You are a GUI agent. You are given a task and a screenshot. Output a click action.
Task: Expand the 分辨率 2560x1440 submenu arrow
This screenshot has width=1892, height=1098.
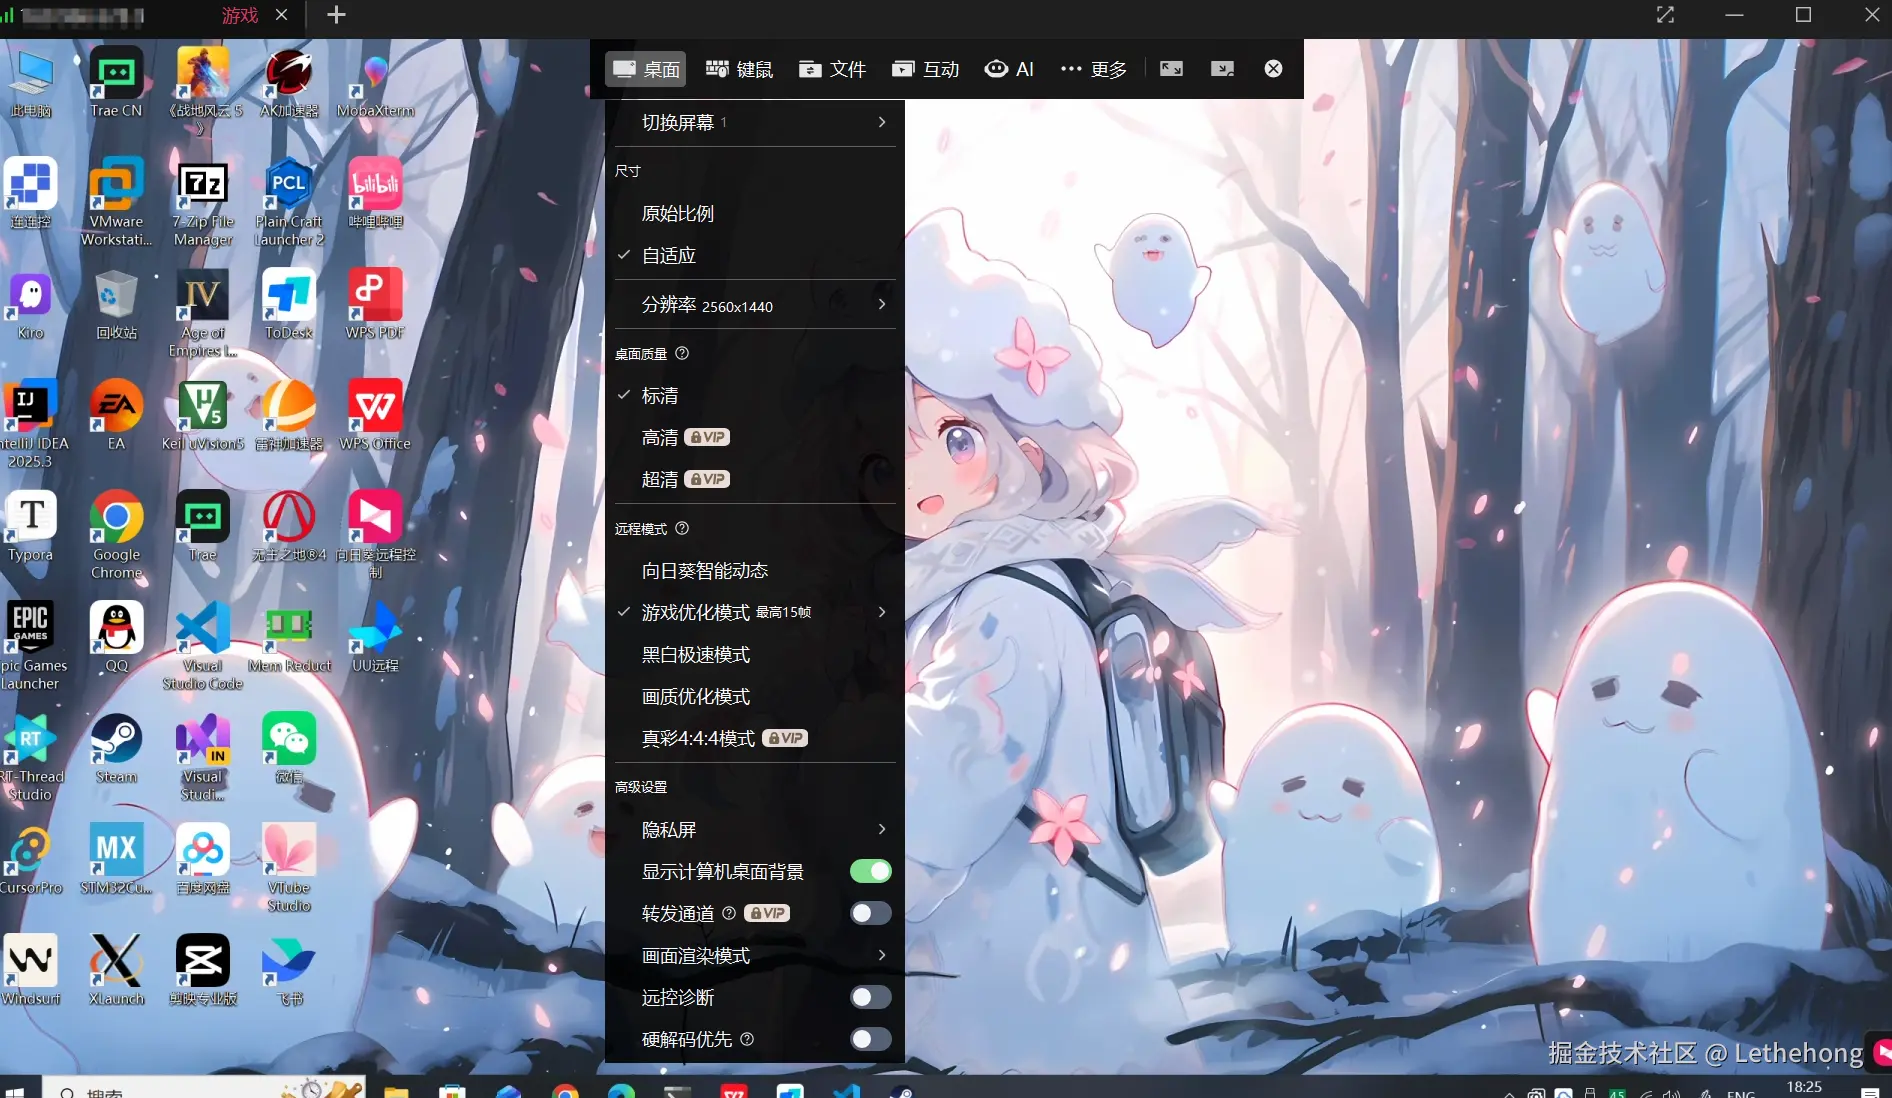(x=881, y=304)
